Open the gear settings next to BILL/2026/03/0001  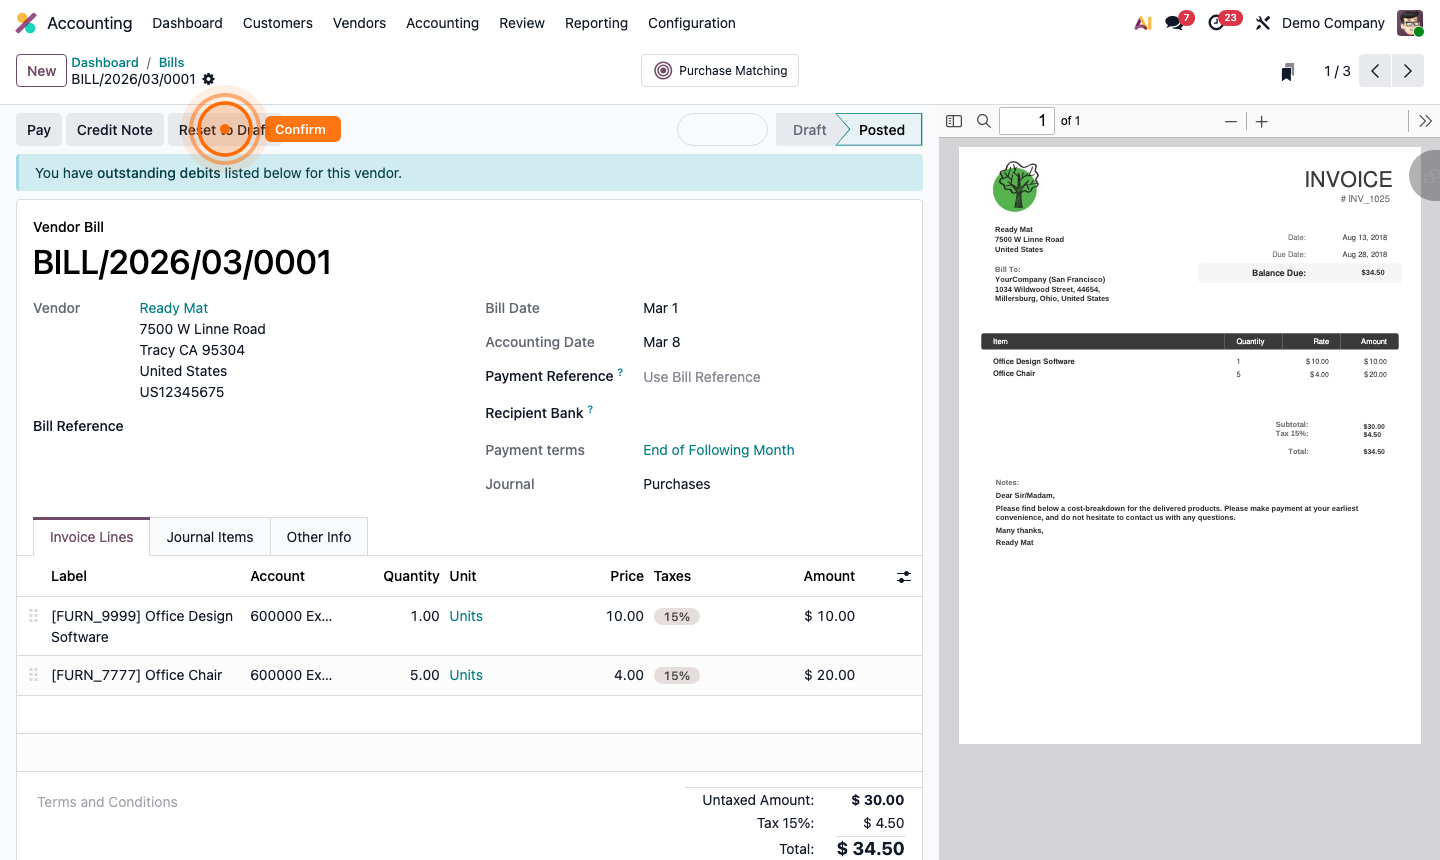(x=208, y=78)
